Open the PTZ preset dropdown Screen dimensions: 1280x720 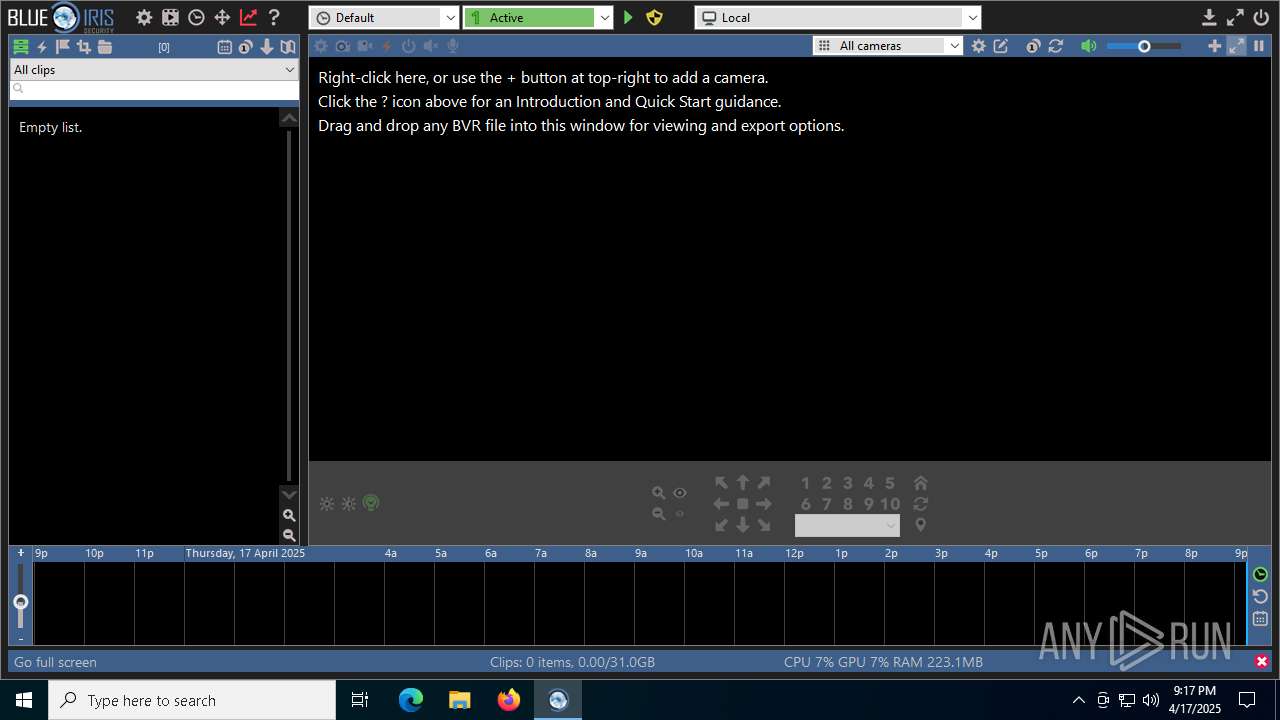pos(847,526)
